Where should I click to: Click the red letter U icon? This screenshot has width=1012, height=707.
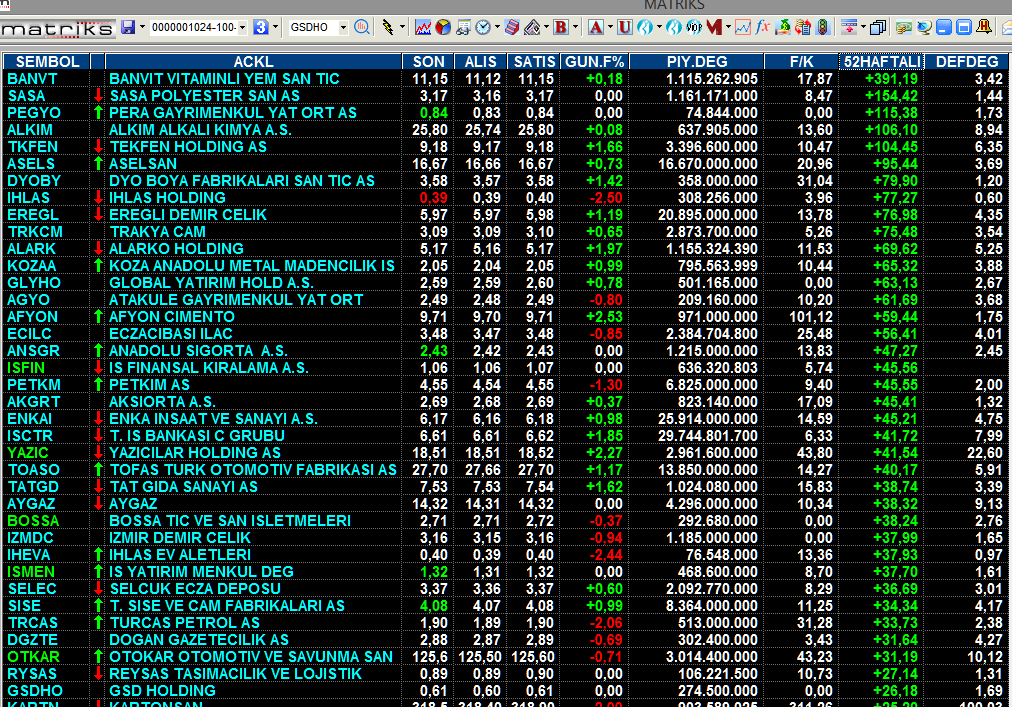625,27
